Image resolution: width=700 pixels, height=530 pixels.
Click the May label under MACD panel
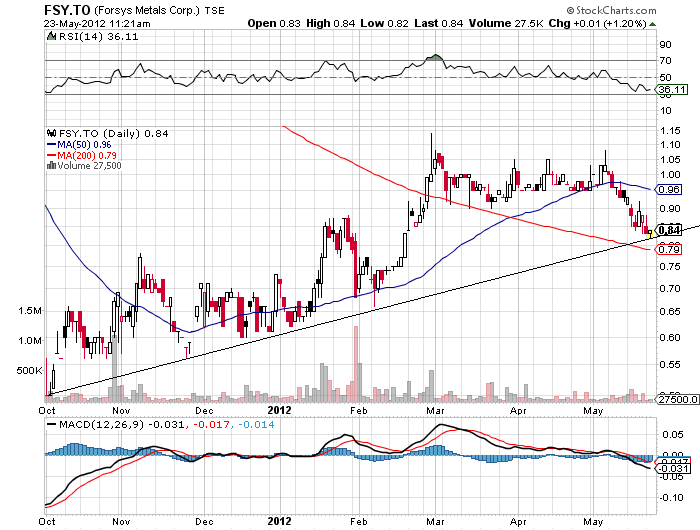pyautogui.click(x=593, y=522)
